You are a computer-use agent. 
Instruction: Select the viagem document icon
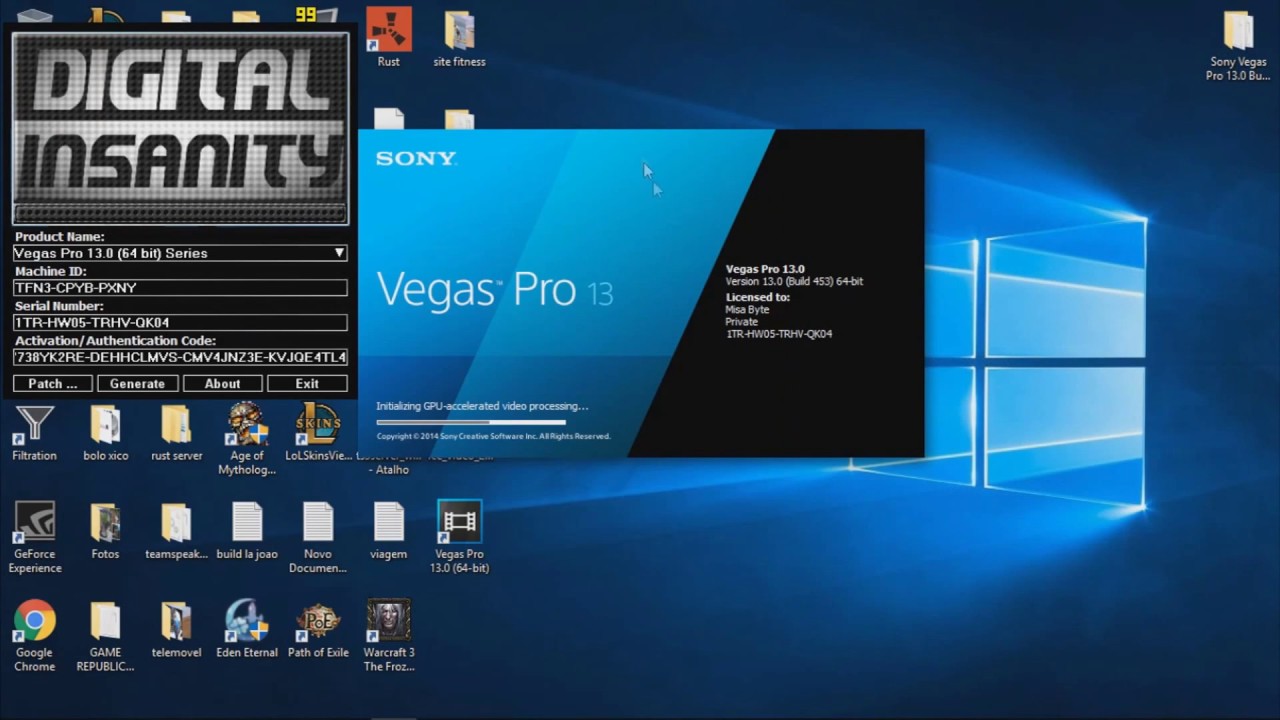tap(389, 531)
